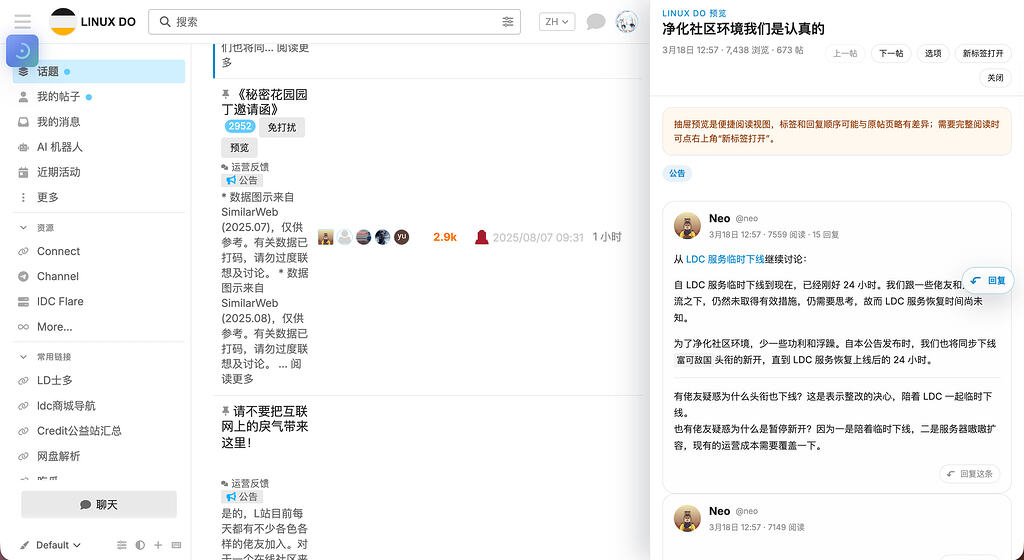Click the LINUX DO site logo
1024x560 pixels.
[93, 22]
